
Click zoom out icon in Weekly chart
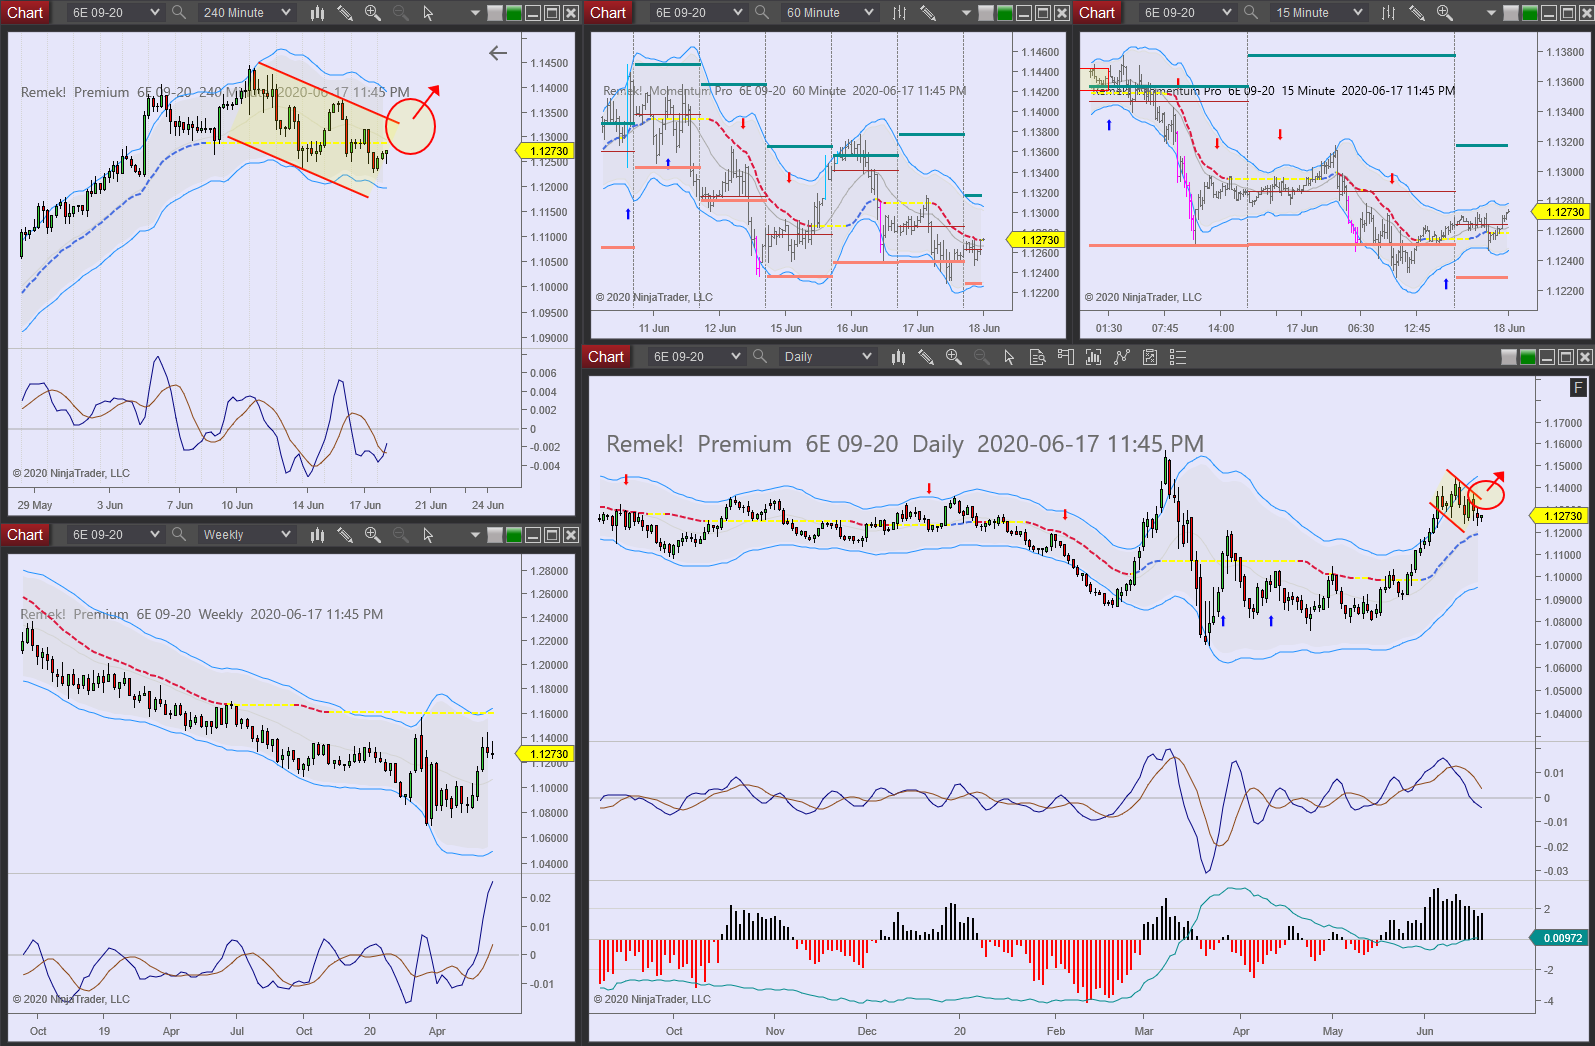pyautogui.click(x=401, y=535)
